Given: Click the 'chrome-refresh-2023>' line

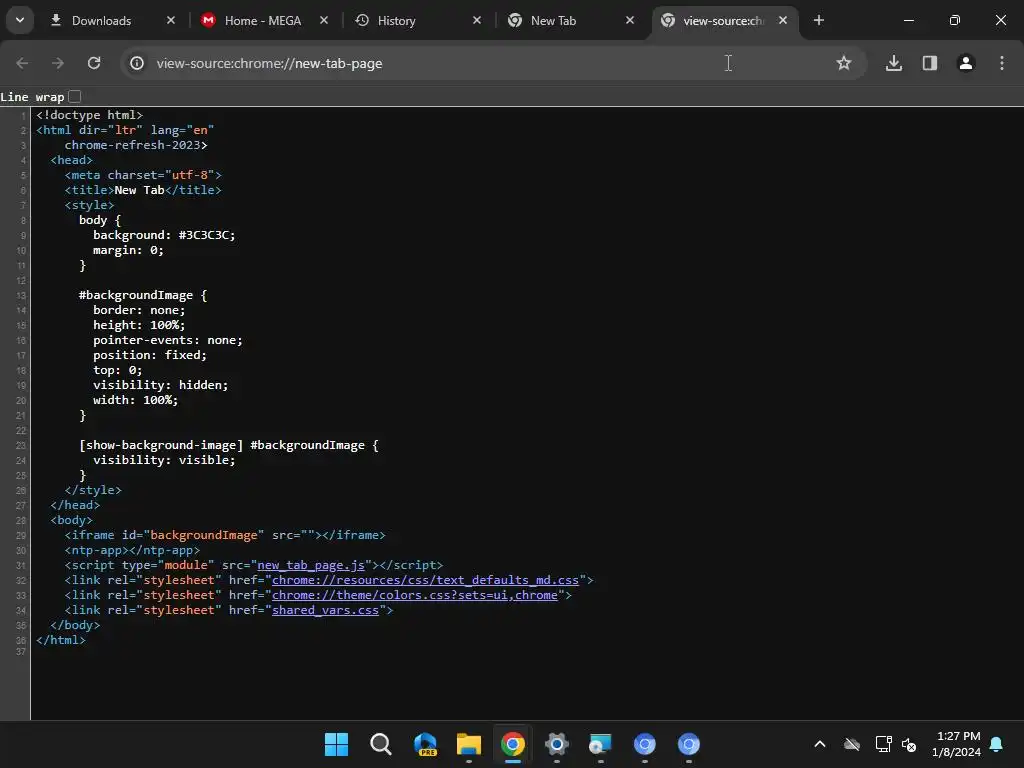Looking at the screenshot, I should 136,145.
